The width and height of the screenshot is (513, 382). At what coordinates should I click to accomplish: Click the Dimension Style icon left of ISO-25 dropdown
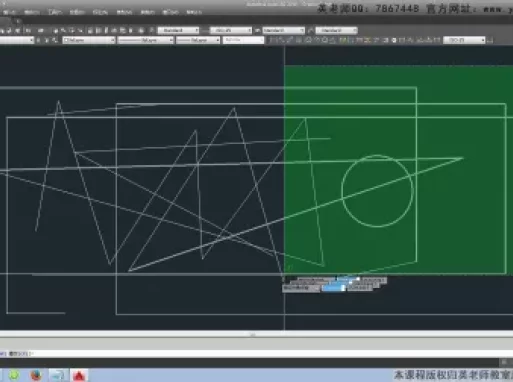click(x=205, y=30)
